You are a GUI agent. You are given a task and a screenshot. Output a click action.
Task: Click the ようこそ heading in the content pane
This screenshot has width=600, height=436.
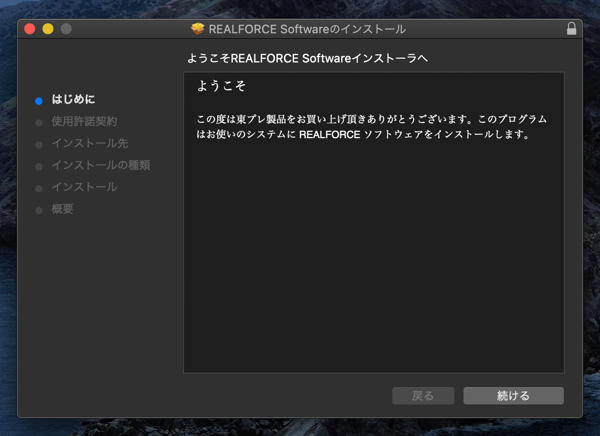tap(221, 86)
